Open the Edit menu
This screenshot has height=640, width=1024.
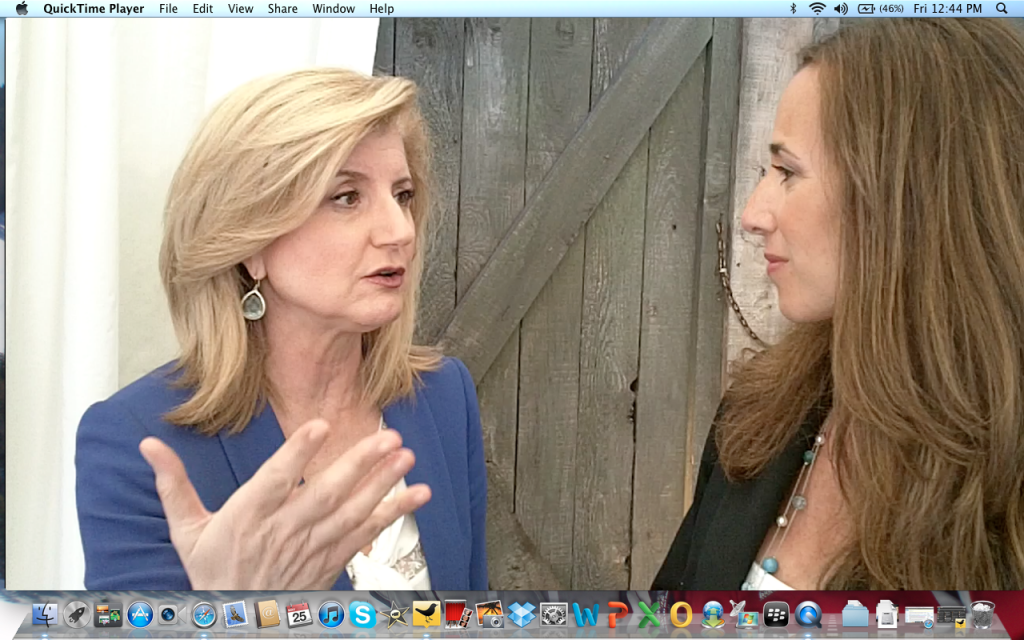202,8
